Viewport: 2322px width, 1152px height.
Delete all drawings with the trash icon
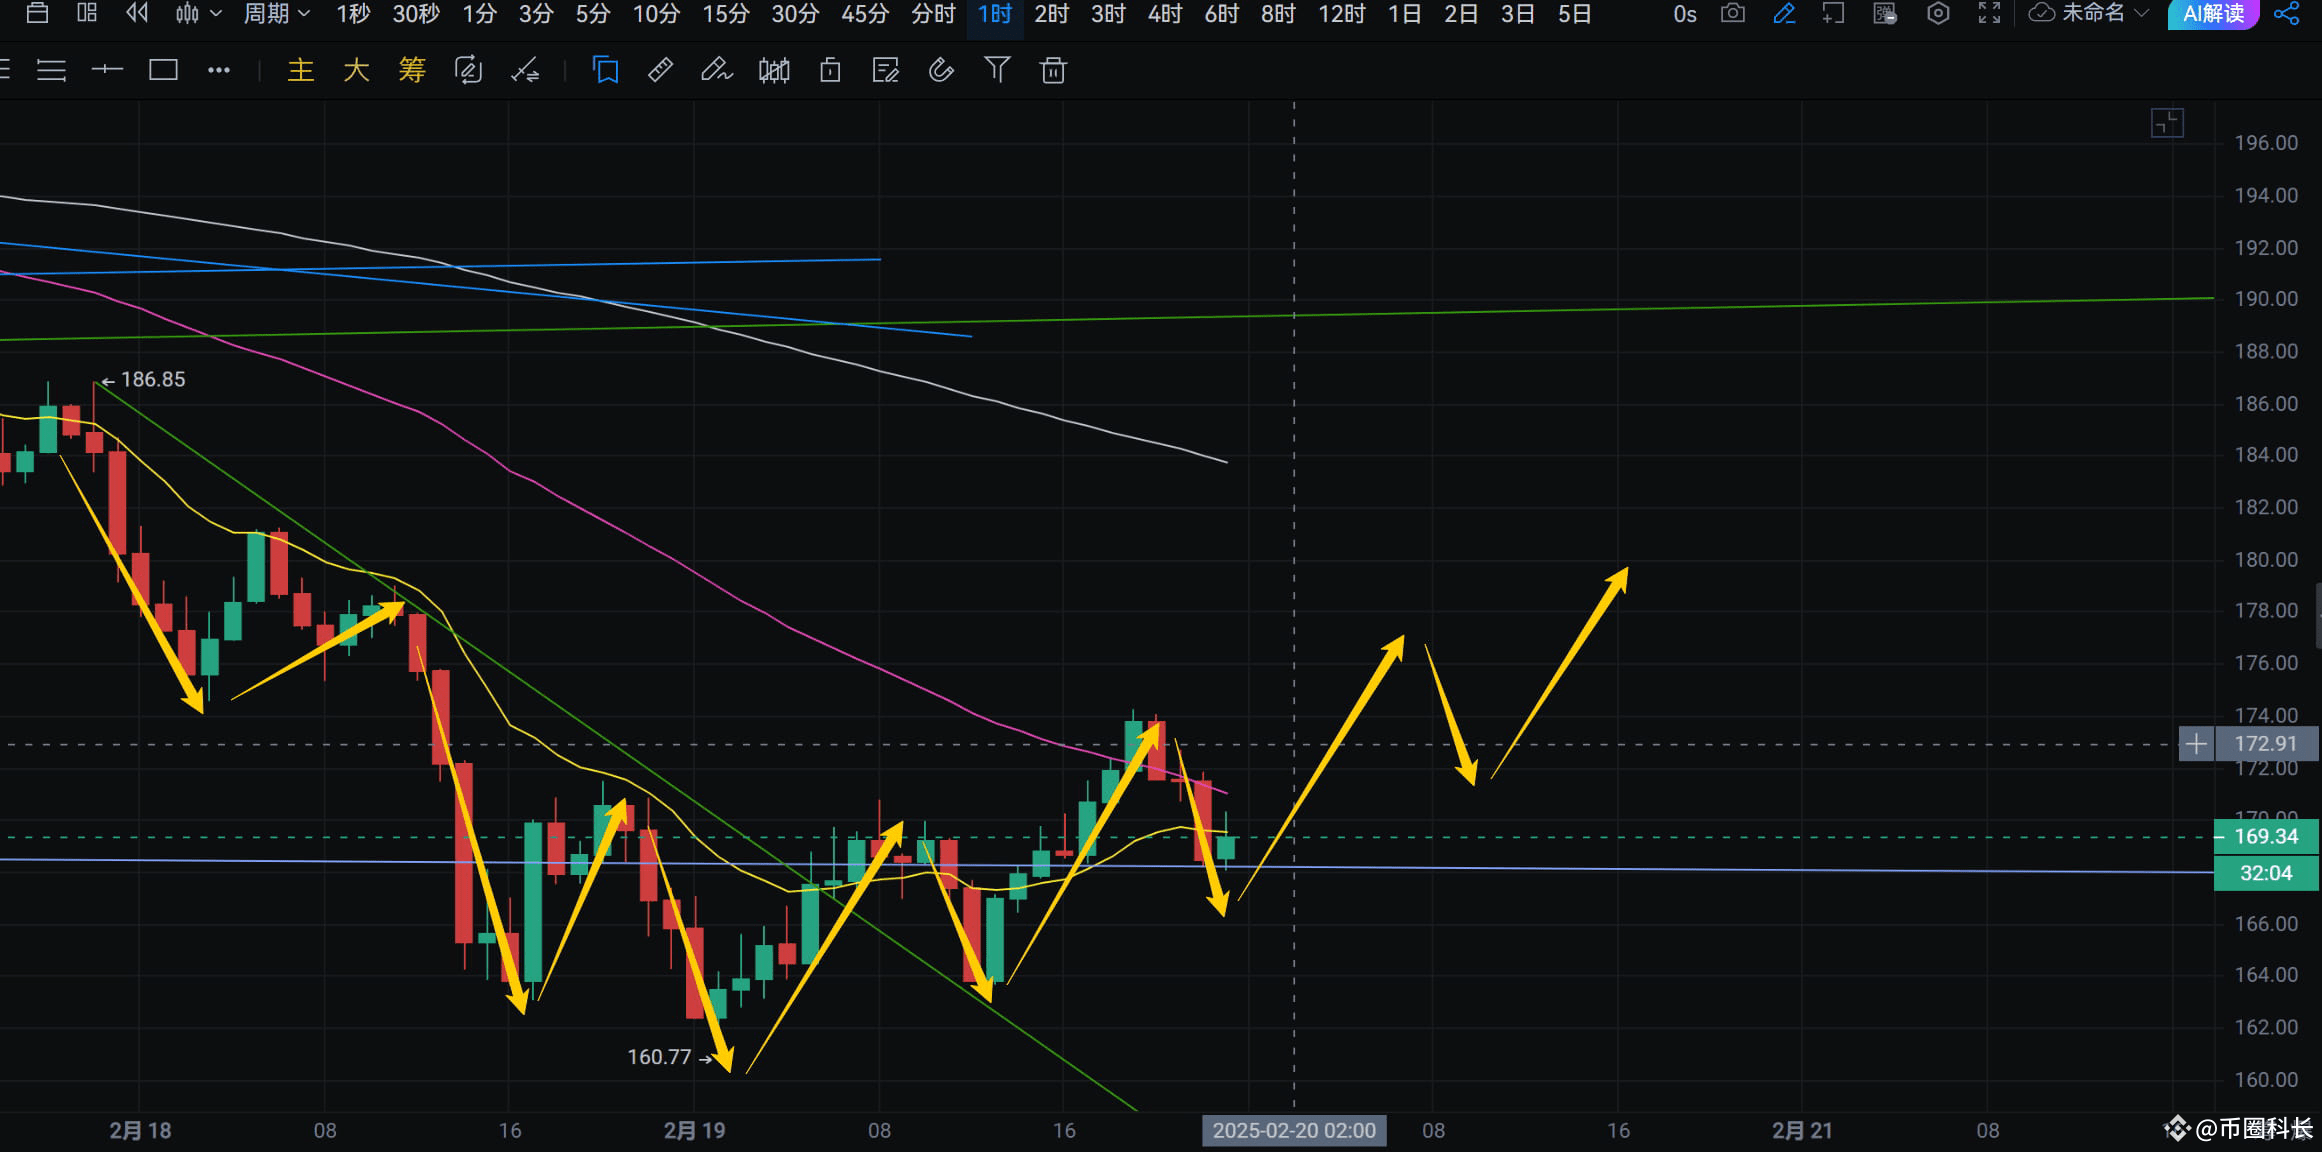coord(1052,70)
